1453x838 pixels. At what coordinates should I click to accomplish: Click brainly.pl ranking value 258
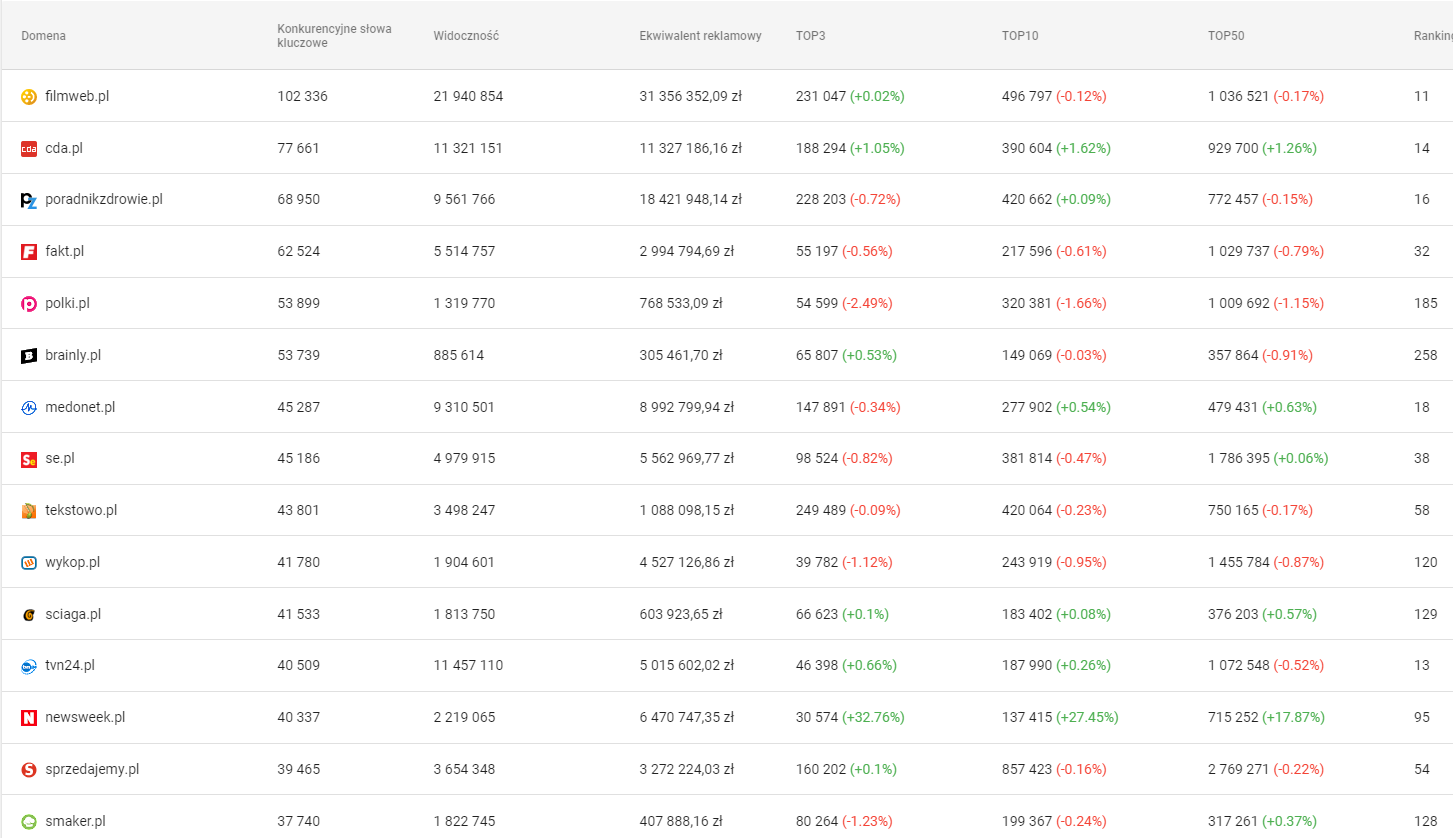pos(1426,355)
